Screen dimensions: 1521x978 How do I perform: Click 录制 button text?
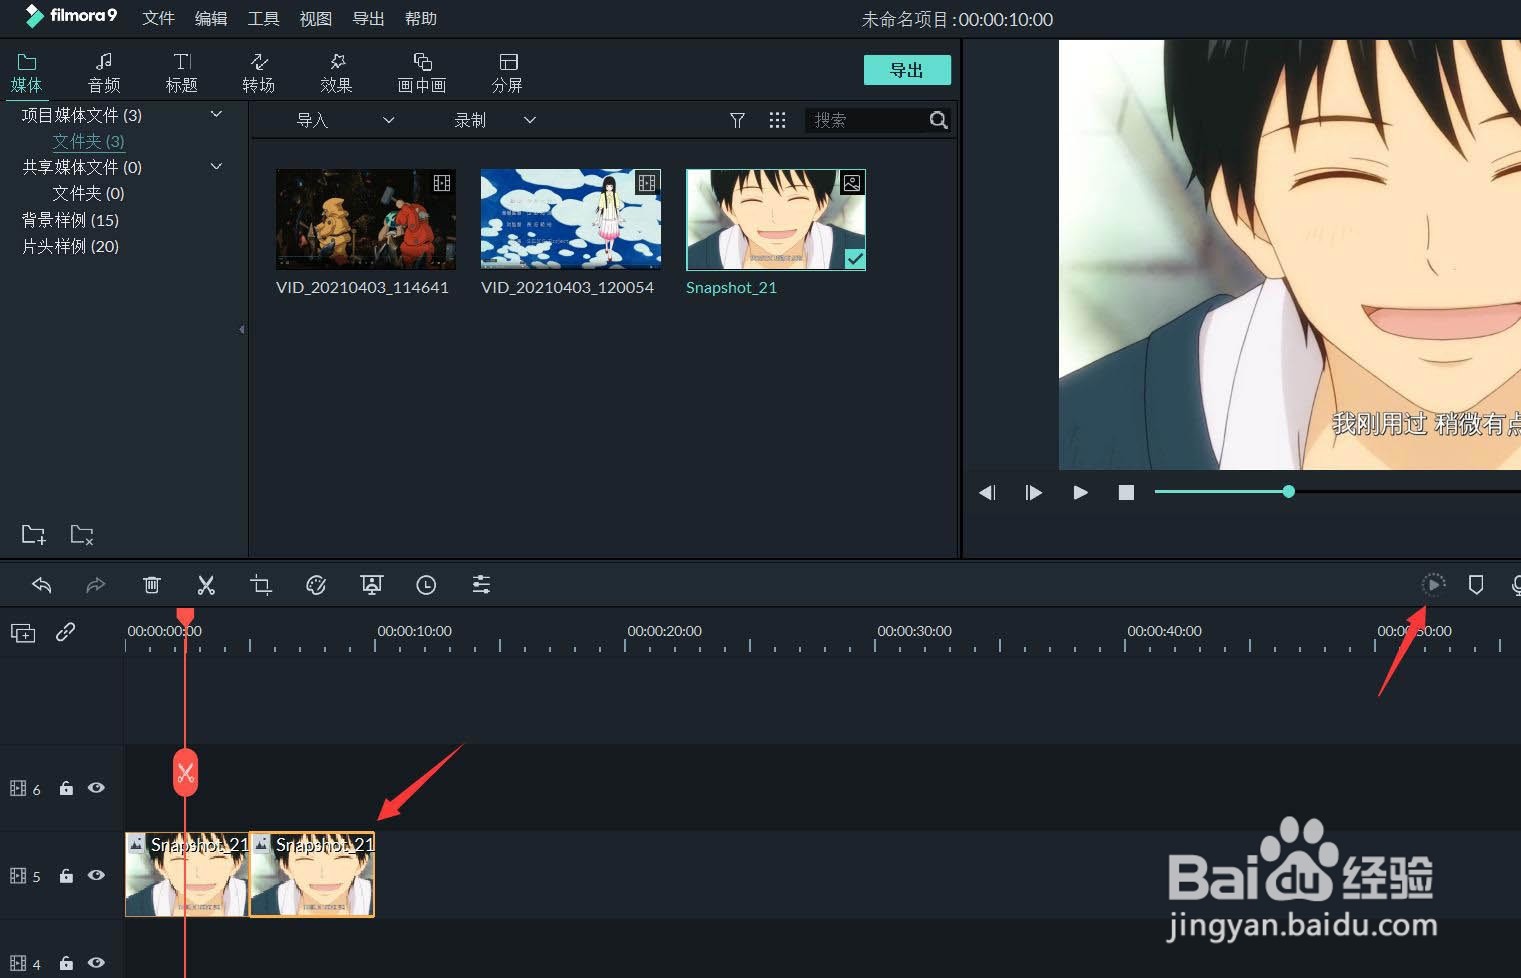[470, 120]
